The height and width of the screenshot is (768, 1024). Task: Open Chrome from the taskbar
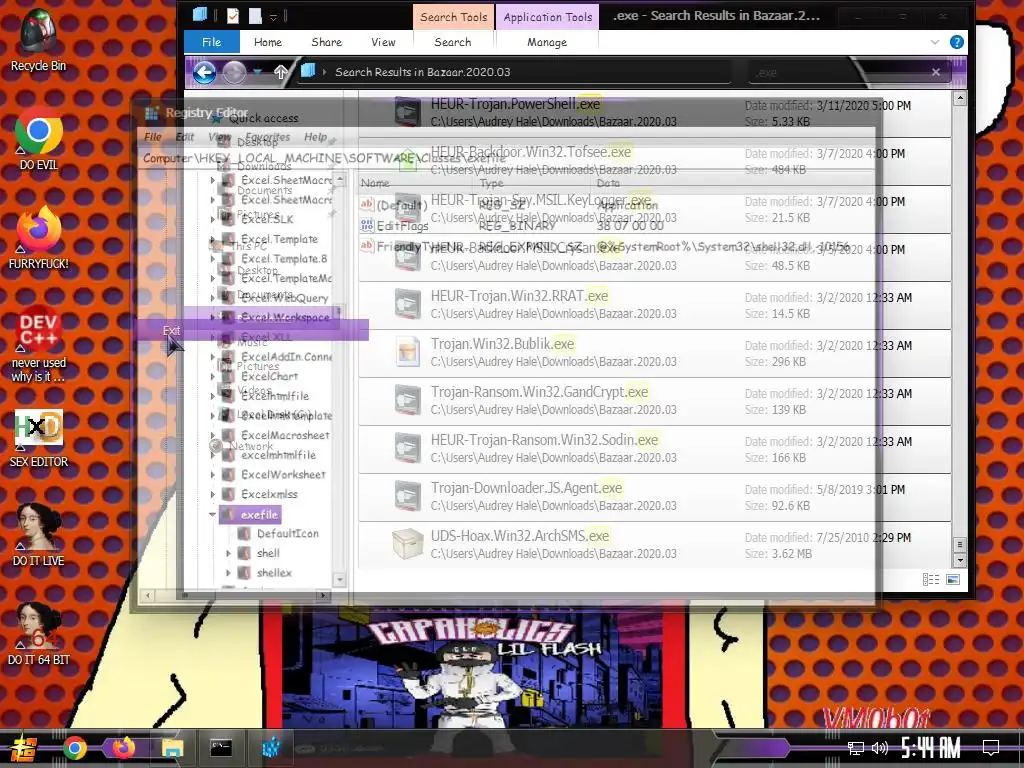75,748
